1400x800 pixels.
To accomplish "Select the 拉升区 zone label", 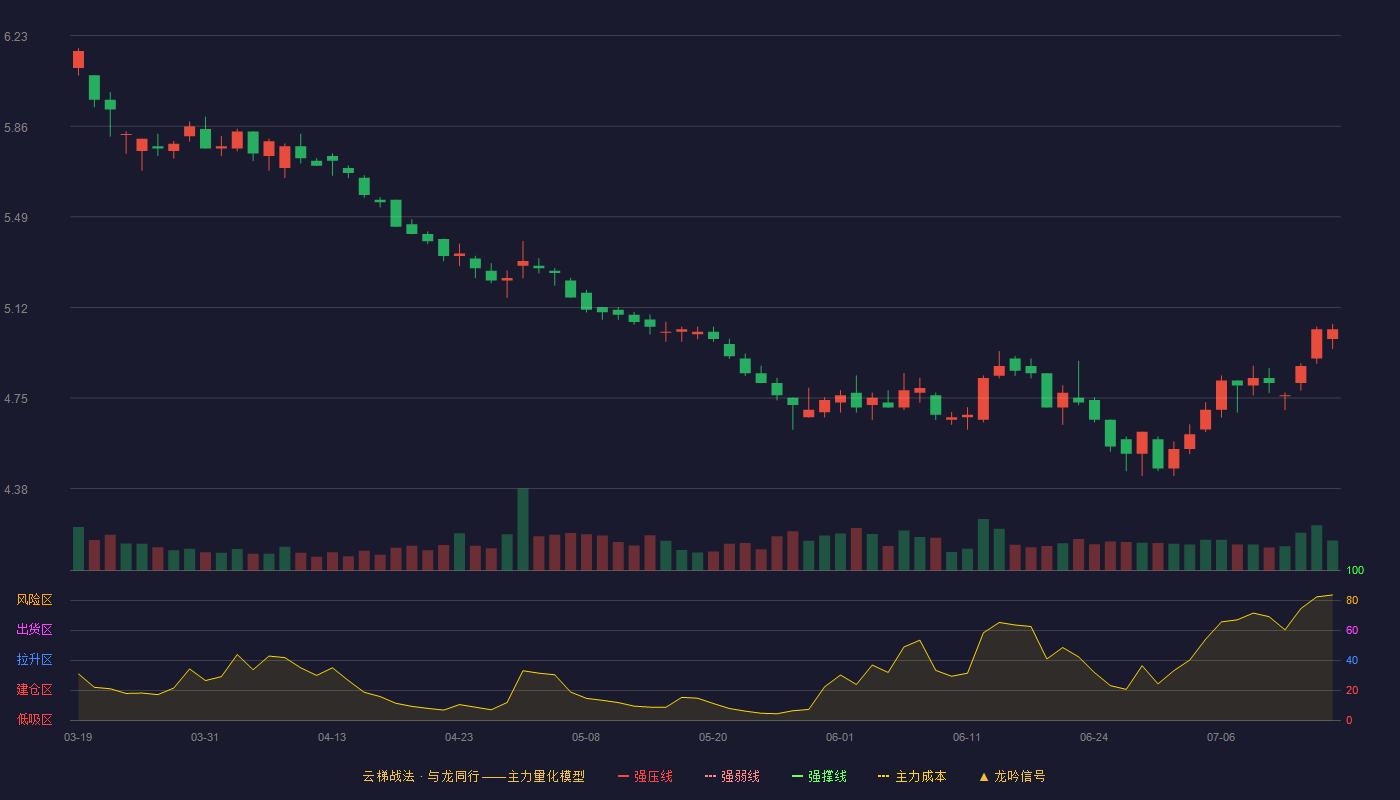I will tap(34, 660).
